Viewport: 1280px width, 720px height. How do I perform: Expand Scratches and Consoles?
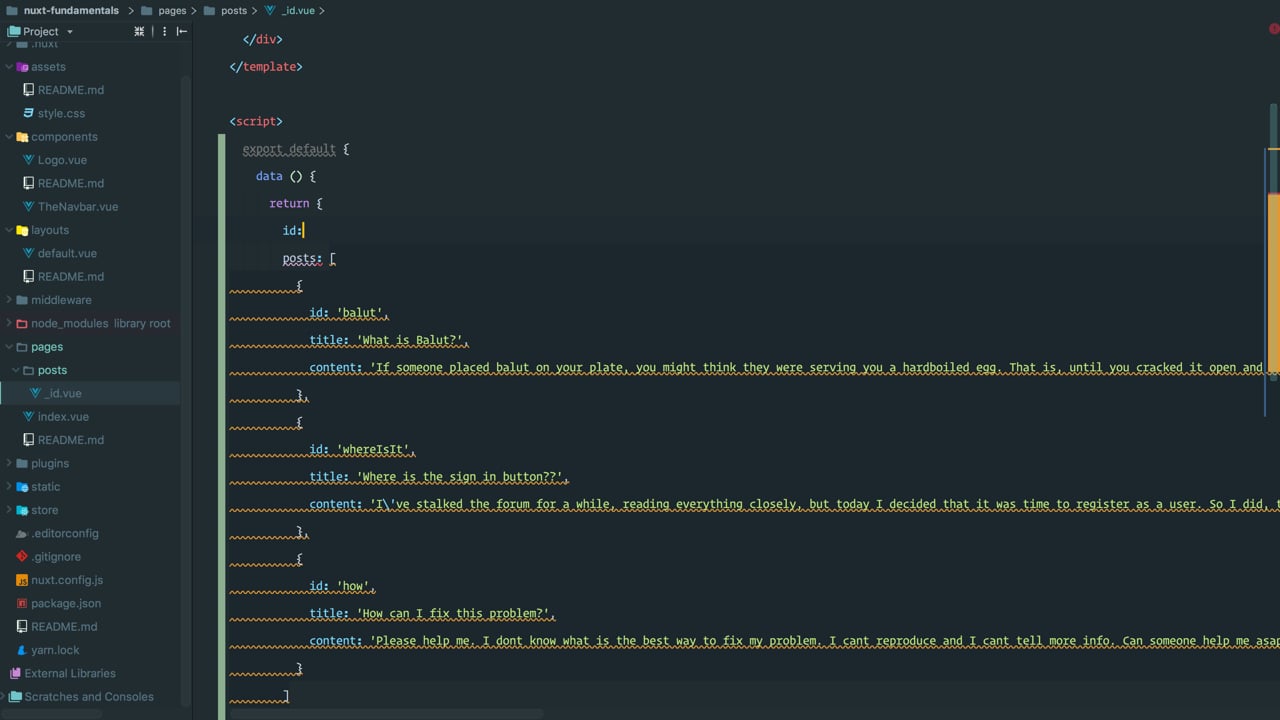4,697
